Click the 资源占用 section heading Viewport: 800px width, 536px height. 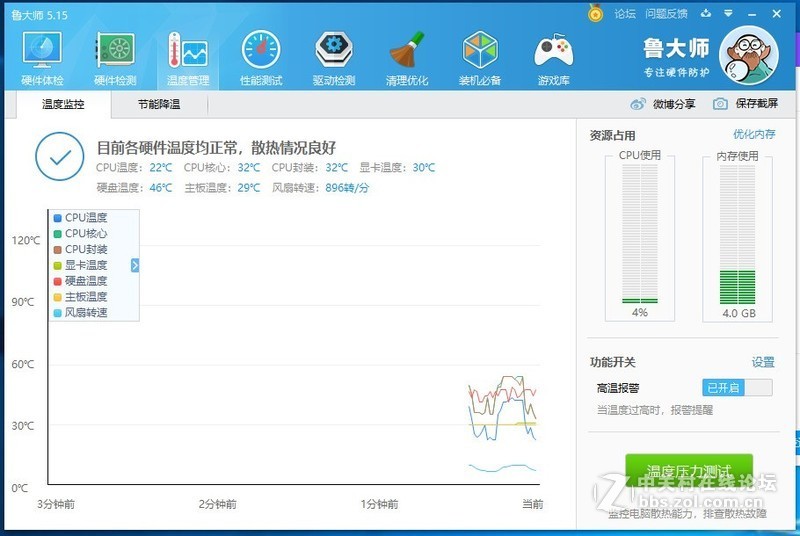pos(612,136)
